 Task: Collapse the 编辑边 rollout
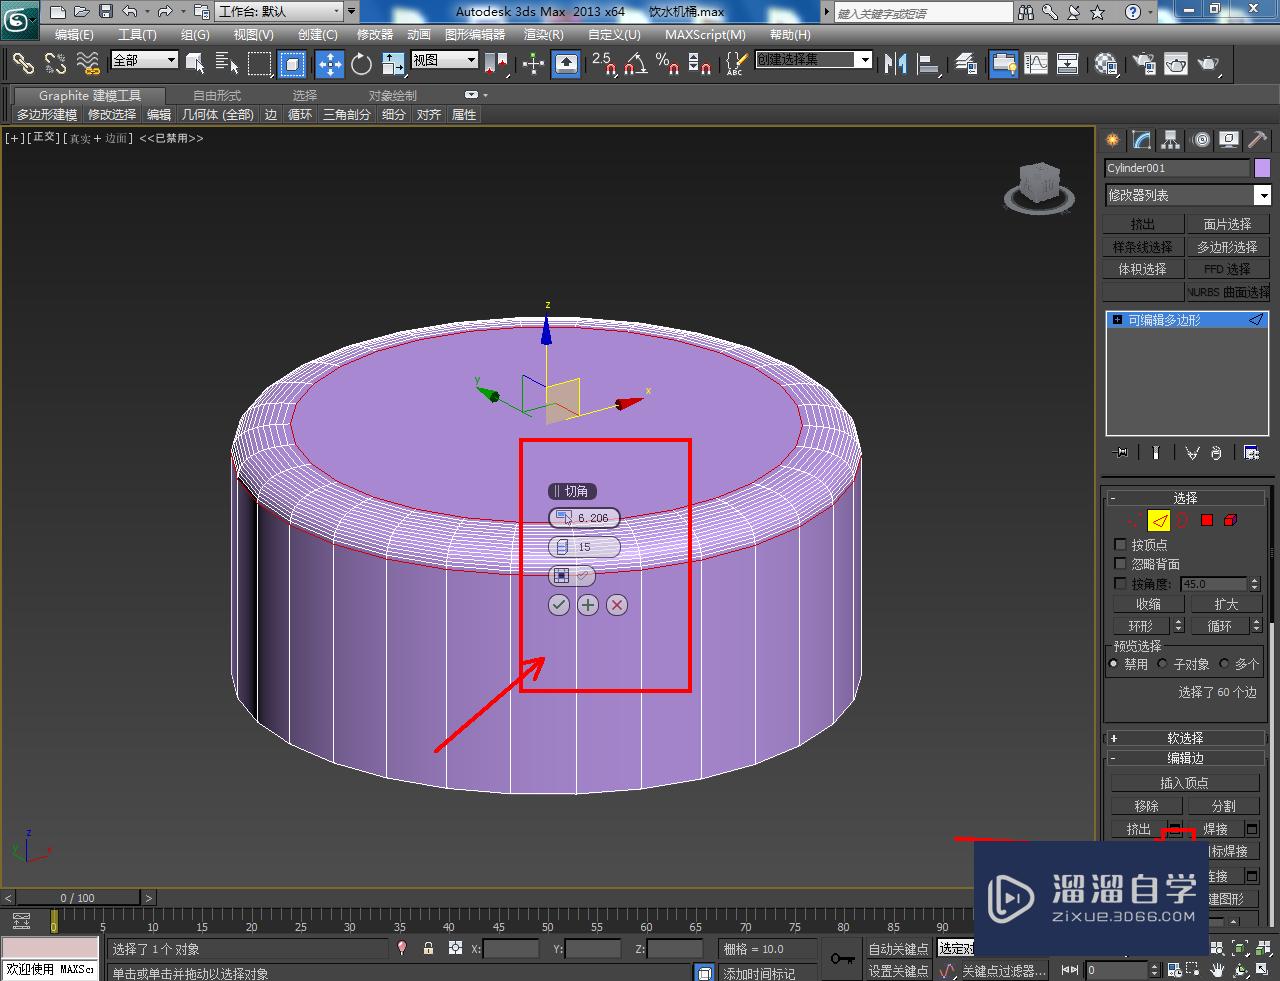[x=1185, y=758]
